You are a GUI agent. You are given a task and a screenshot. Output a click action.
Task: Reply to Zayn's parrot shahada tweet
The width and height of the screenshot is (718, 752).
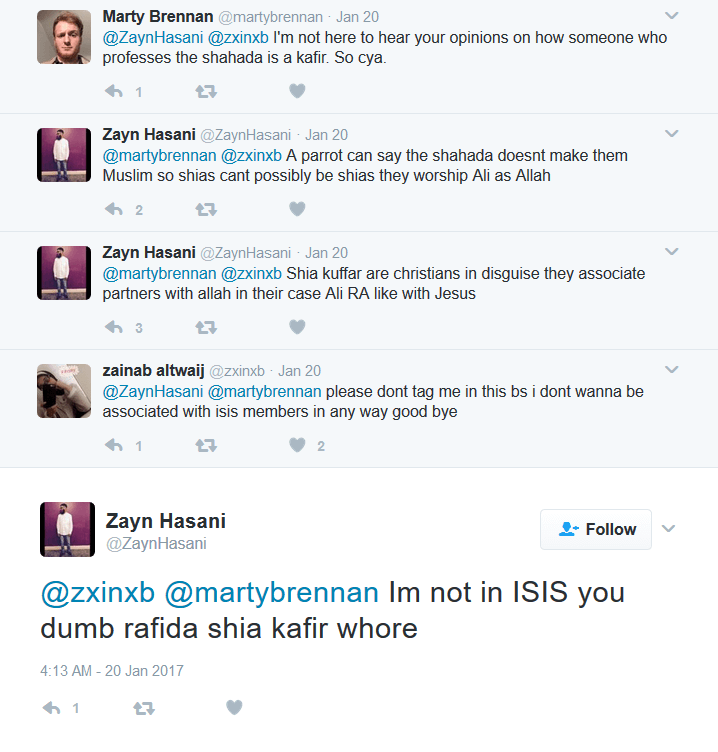[x=114, y=209]
